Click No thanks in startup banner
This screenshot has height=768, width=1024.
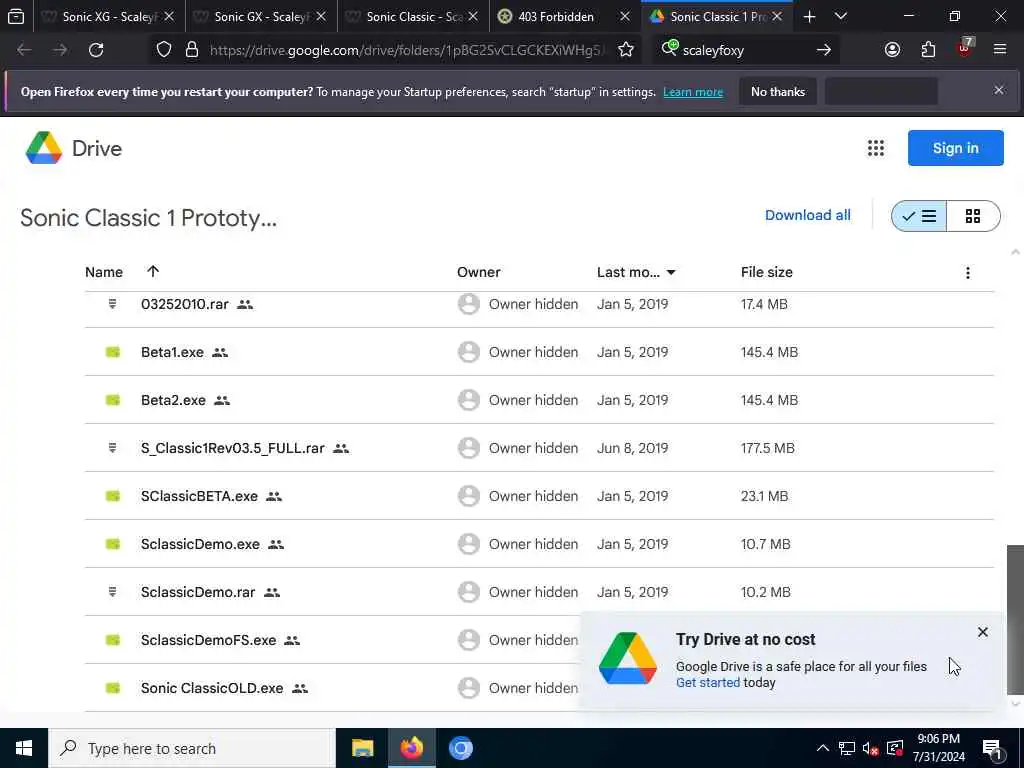pyautogui.click(x=778, y=91)
